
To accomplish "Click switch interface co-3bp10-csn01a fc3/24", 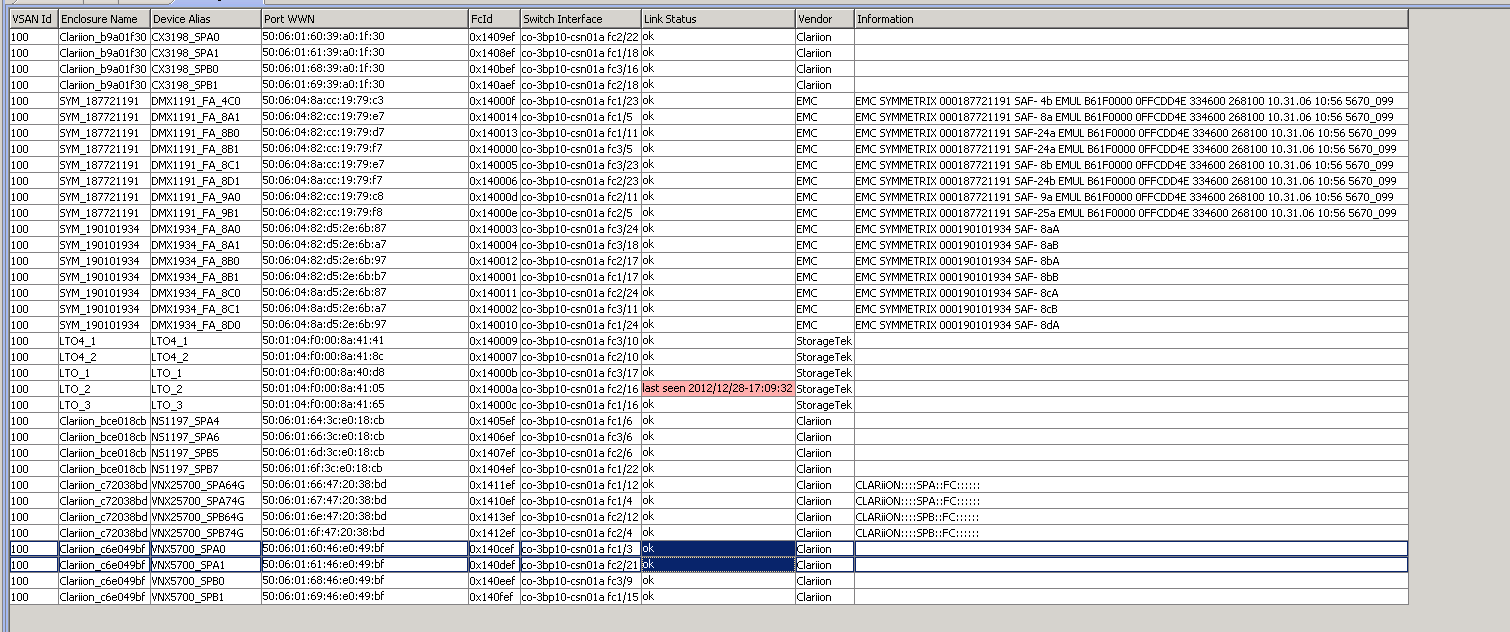I will coord(580,229).
